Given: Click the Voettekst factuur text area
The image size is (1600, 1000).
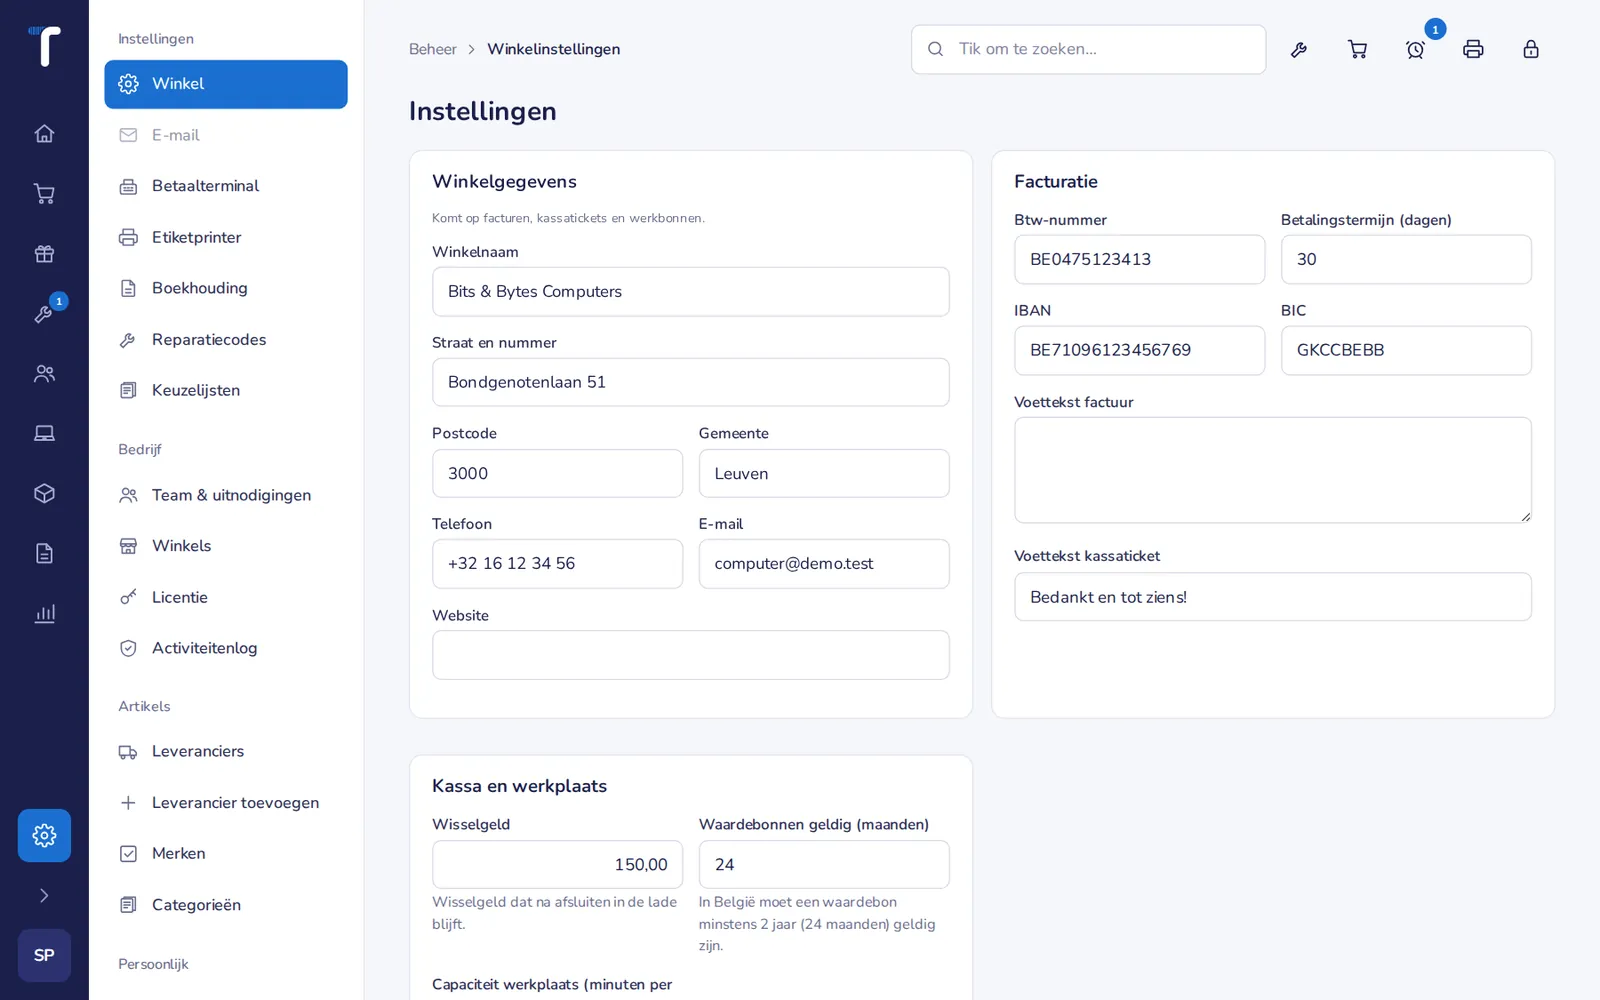Looking at the screenshot, I should pos(1272,470).
